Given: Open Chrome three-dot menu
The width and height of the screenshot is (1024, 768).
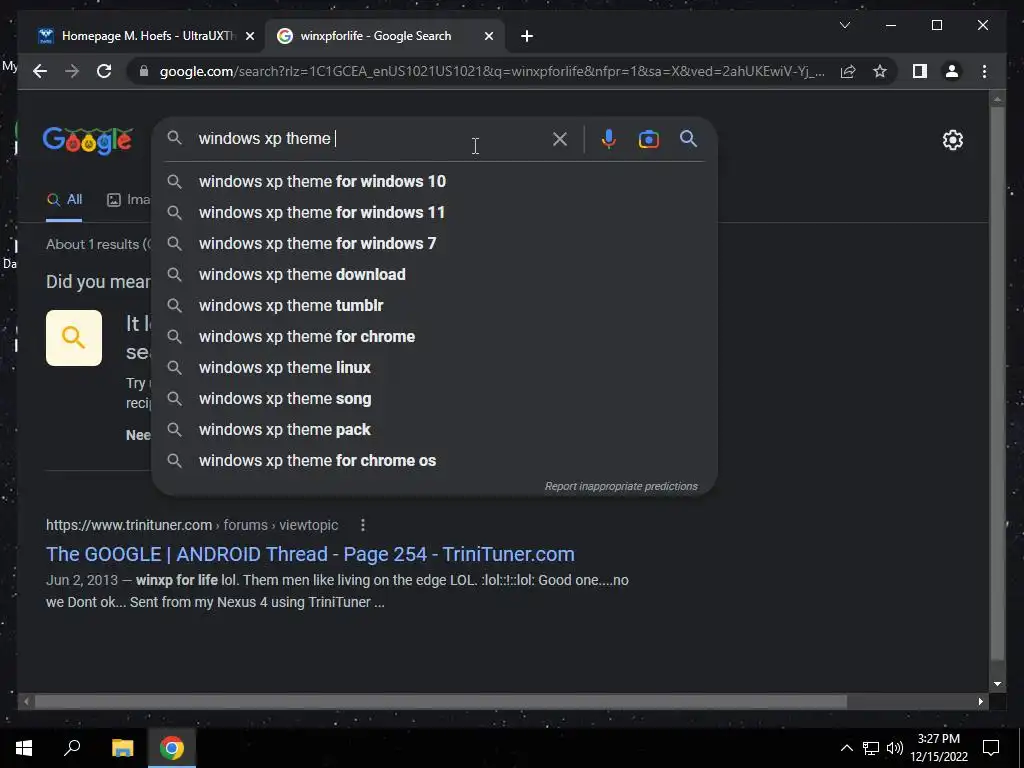Looking at the screenshot, I should pos(984,71).
